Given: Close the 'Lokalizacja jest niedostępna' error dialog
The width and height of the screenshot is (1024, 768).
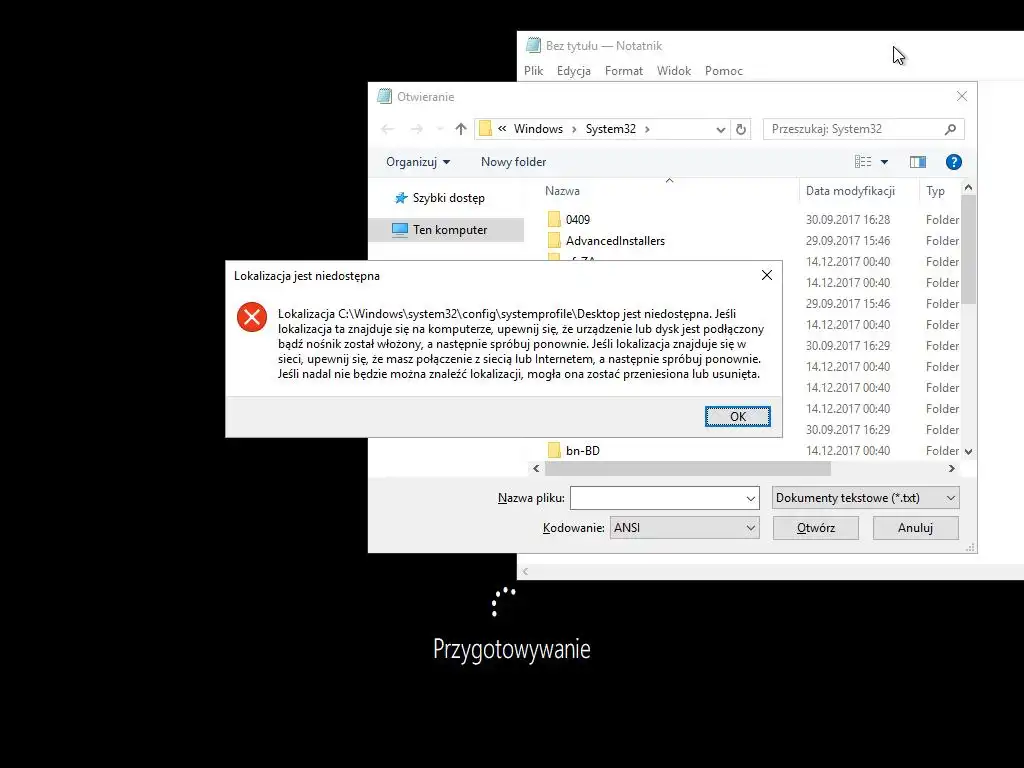Looking at the screenshot, I should pos(767,275).
